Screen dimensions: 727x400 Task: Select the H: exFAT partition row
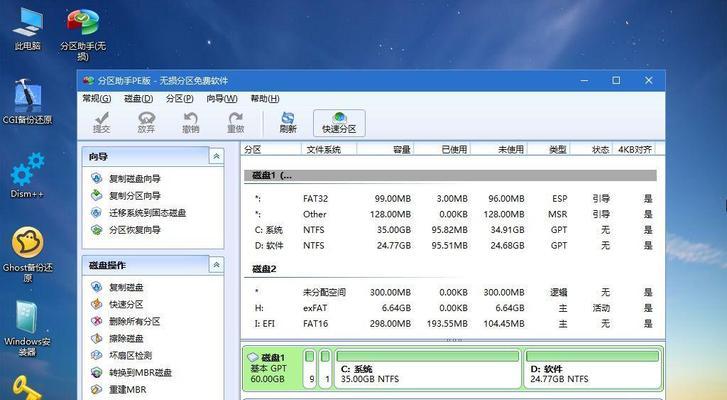(450, 308)
